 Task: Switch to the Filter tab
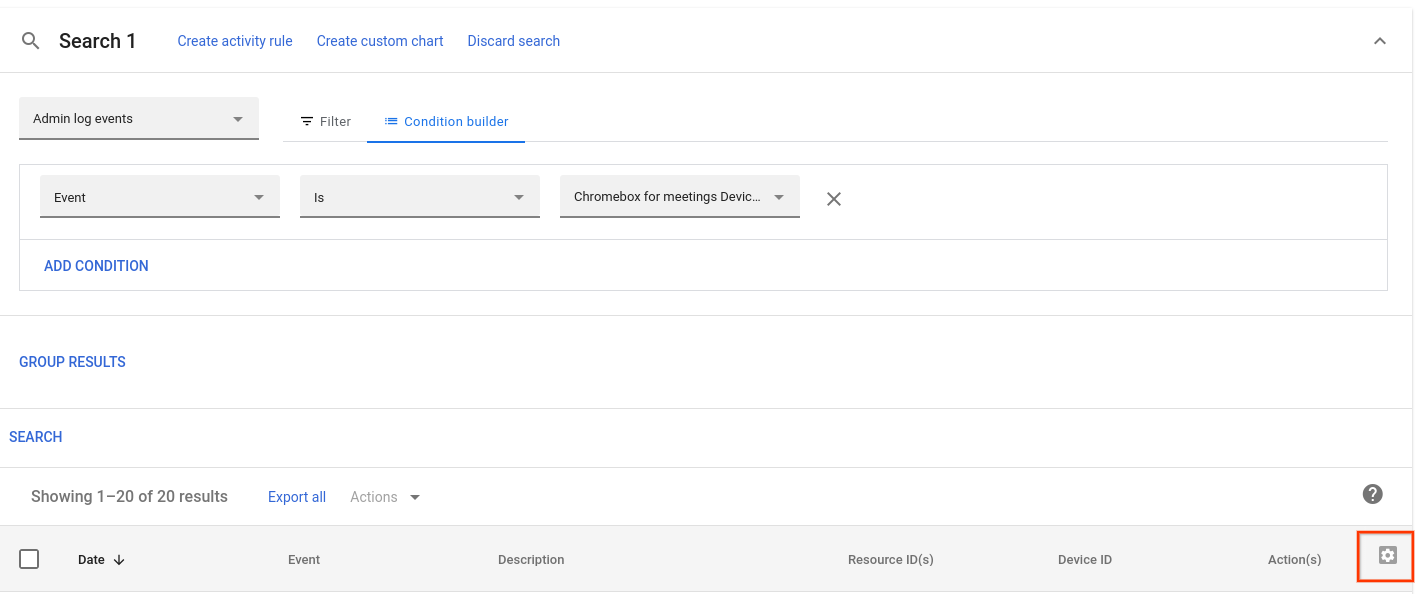[x=325, y=121]
